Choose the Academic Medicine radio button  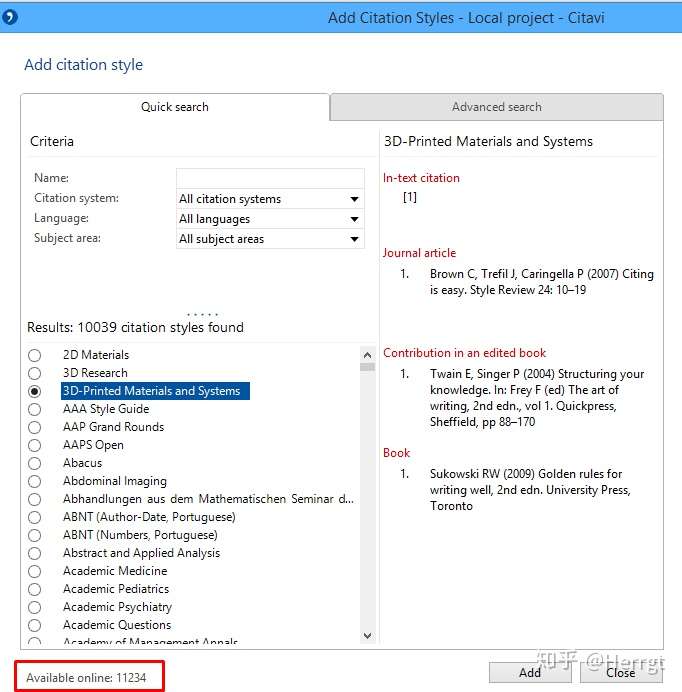tap(34, 572)
